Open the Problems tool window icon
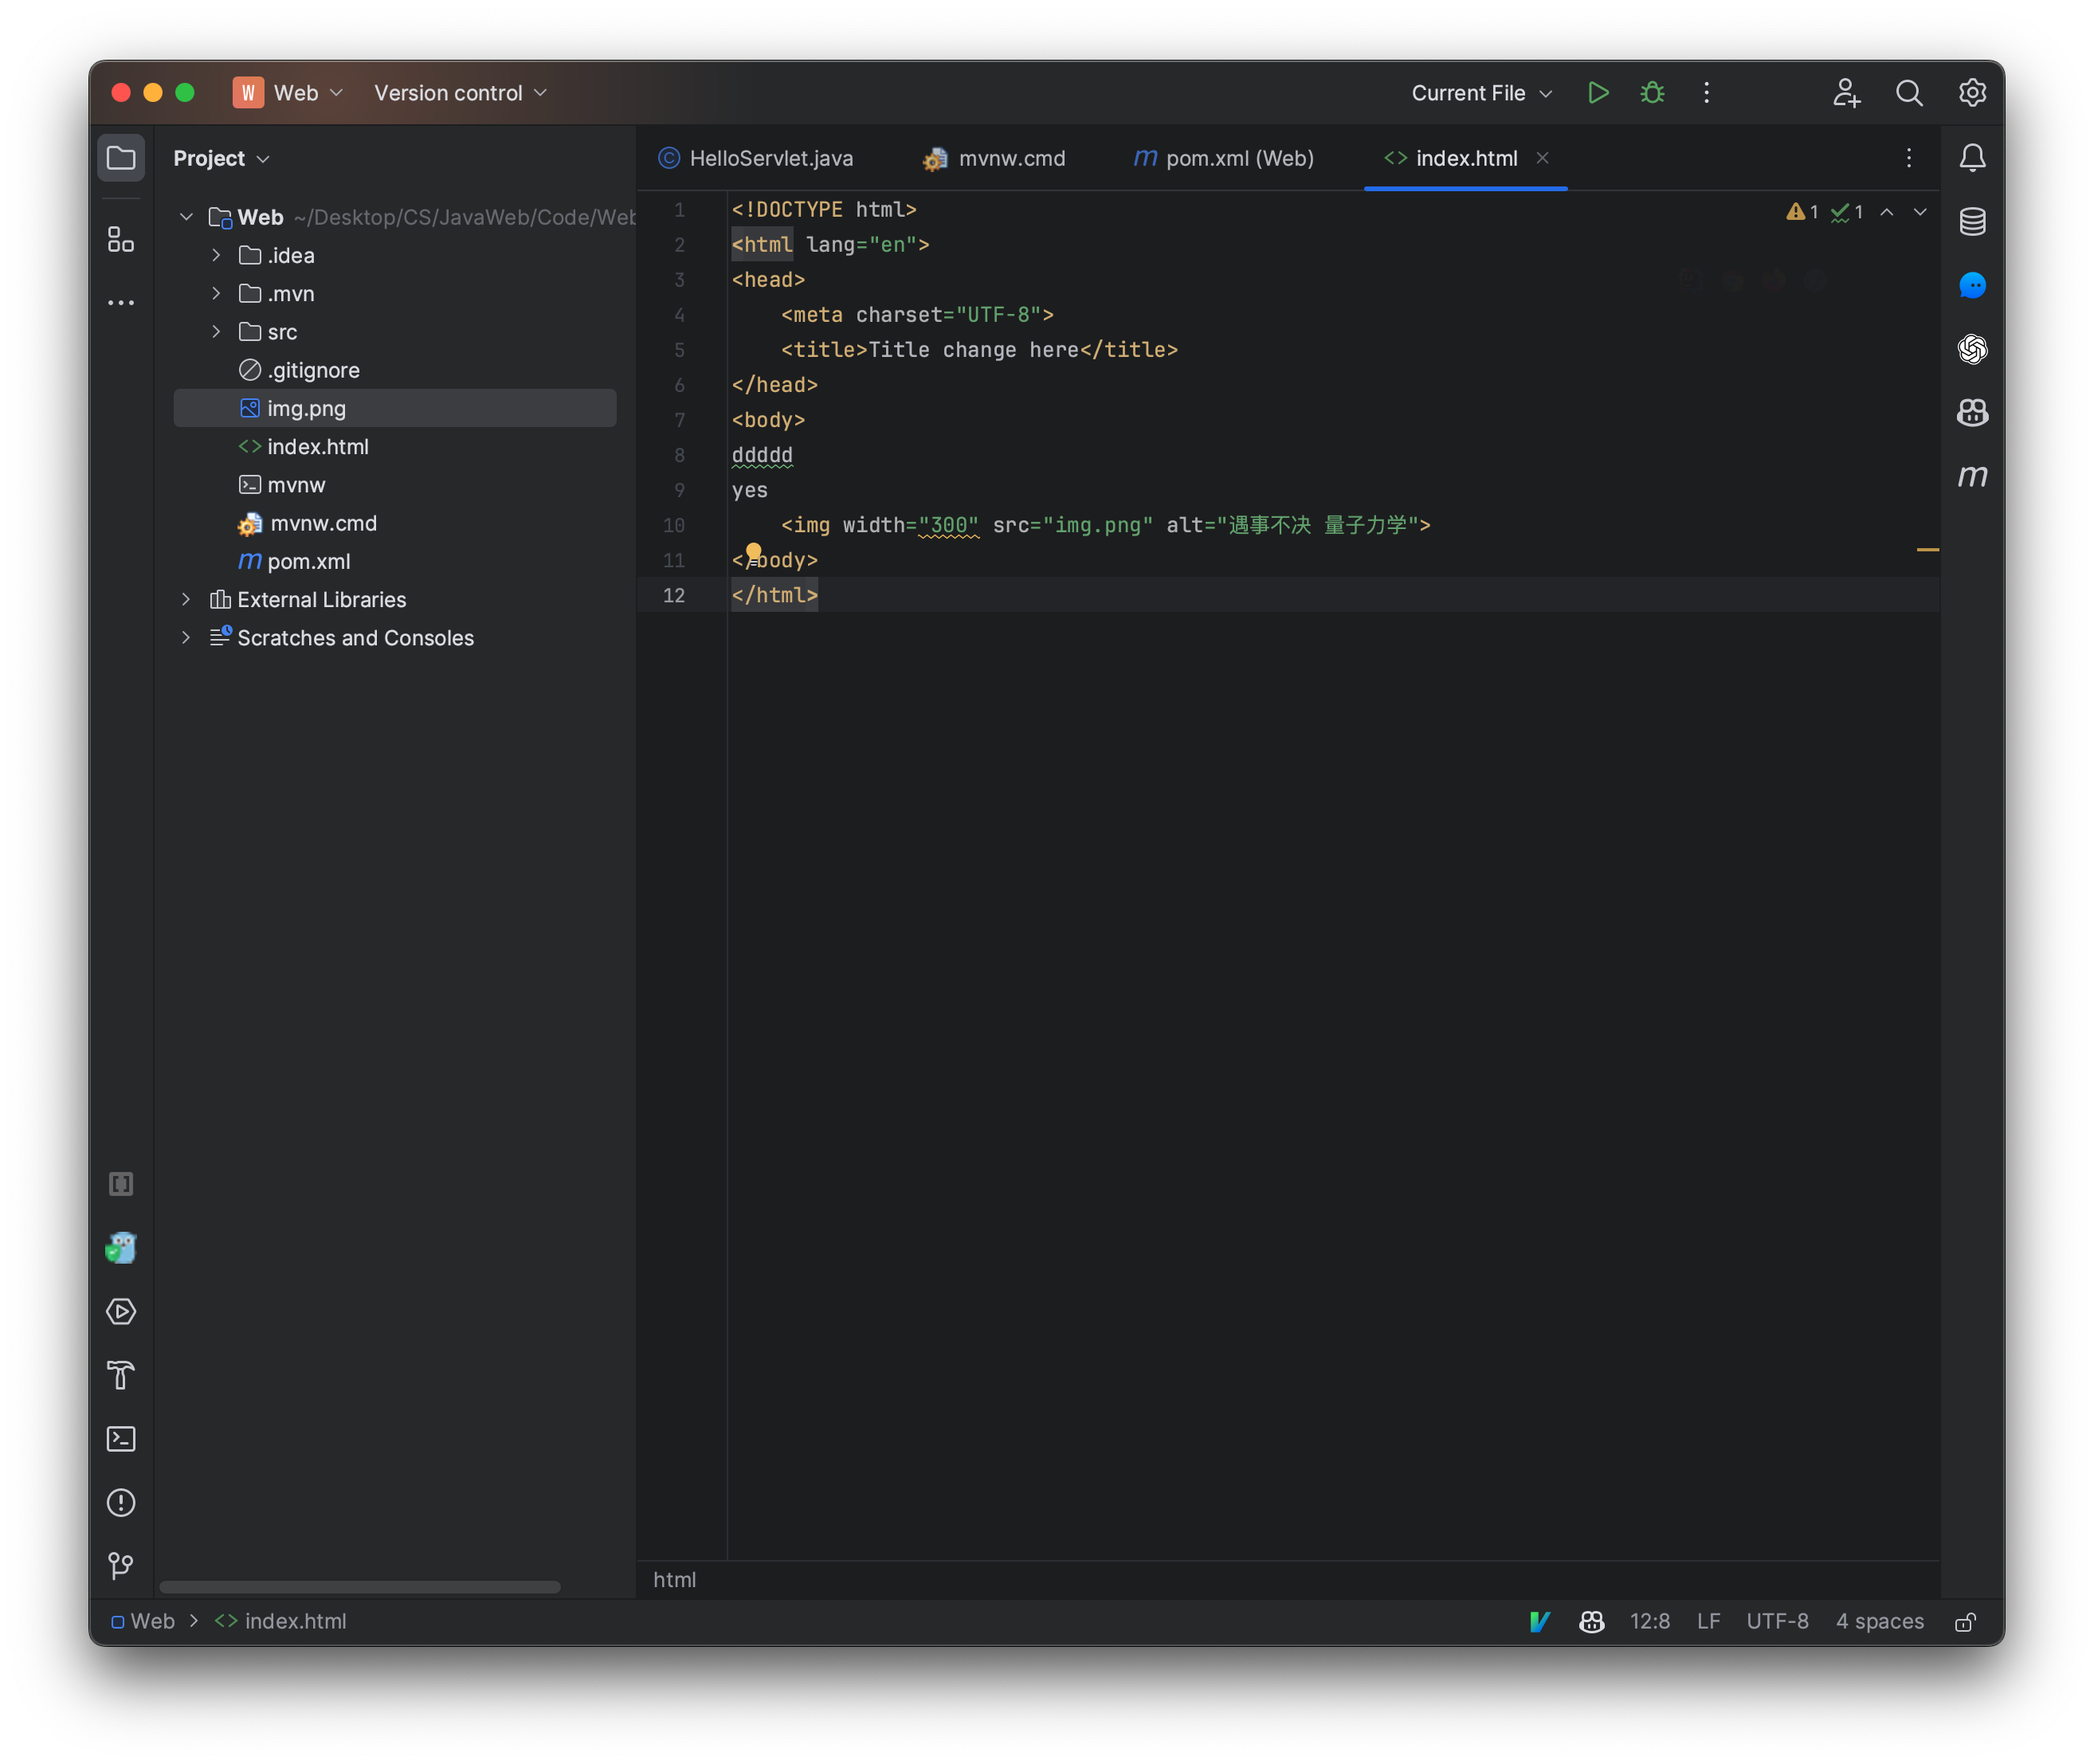The image size is (2094, 1764). coord(121,1503)
